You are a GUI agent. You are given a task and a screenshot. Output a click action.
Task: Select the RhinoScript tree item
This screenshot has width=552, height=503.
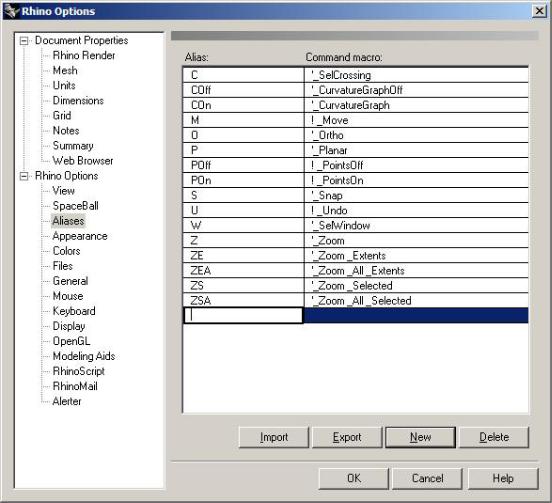tap(79, 371)
